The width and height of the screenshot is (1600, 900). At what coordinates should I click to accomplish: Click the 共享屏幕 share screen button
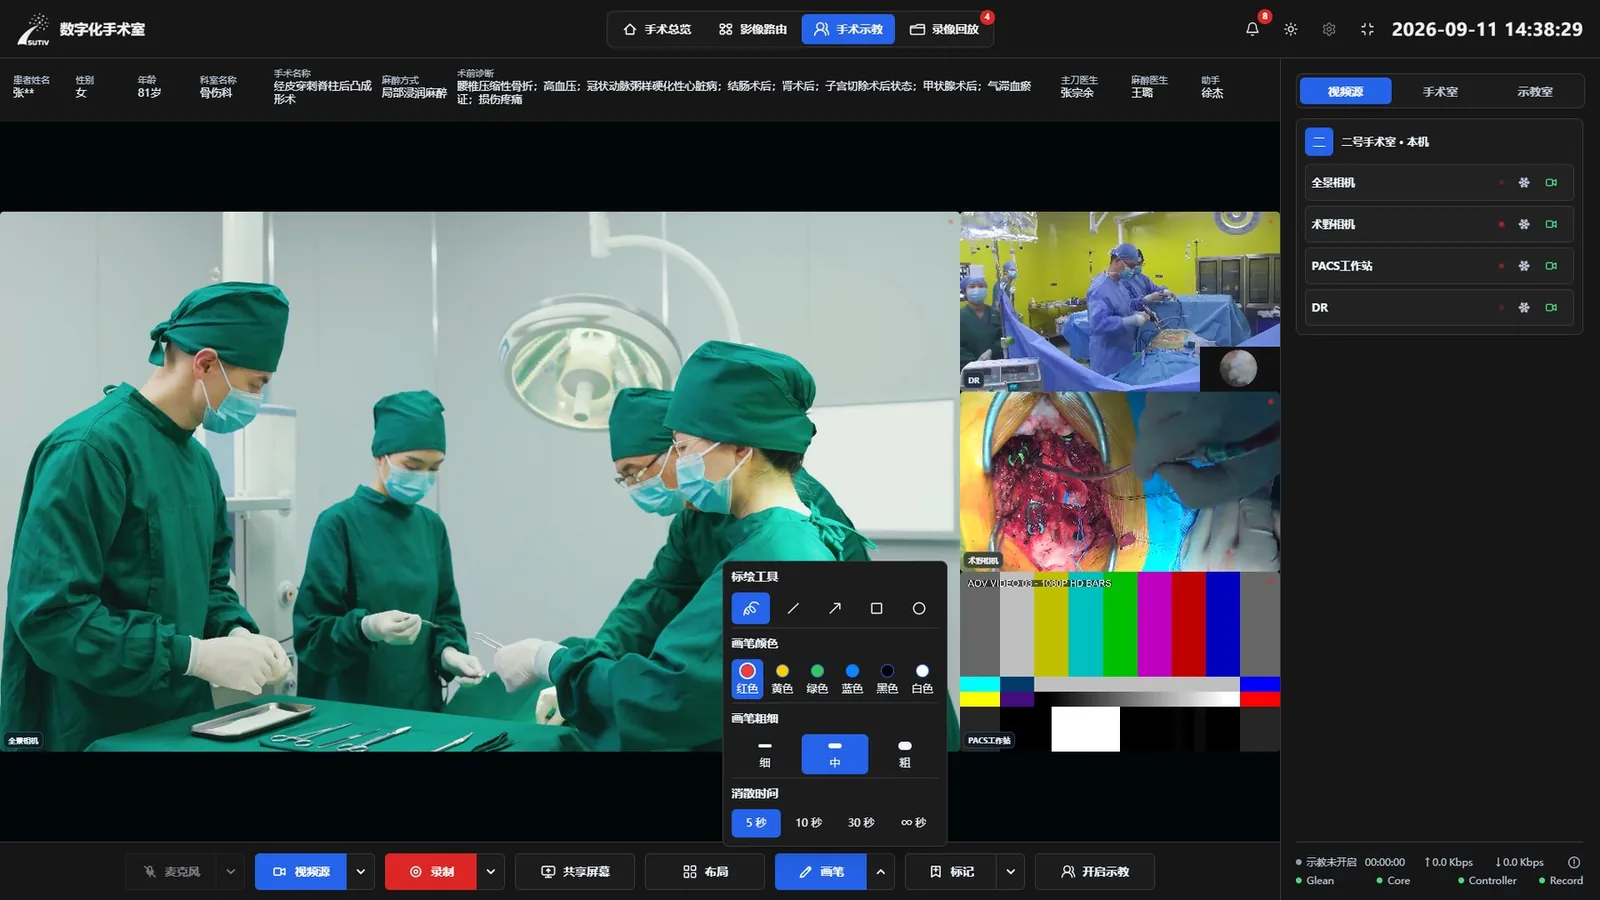575,872
